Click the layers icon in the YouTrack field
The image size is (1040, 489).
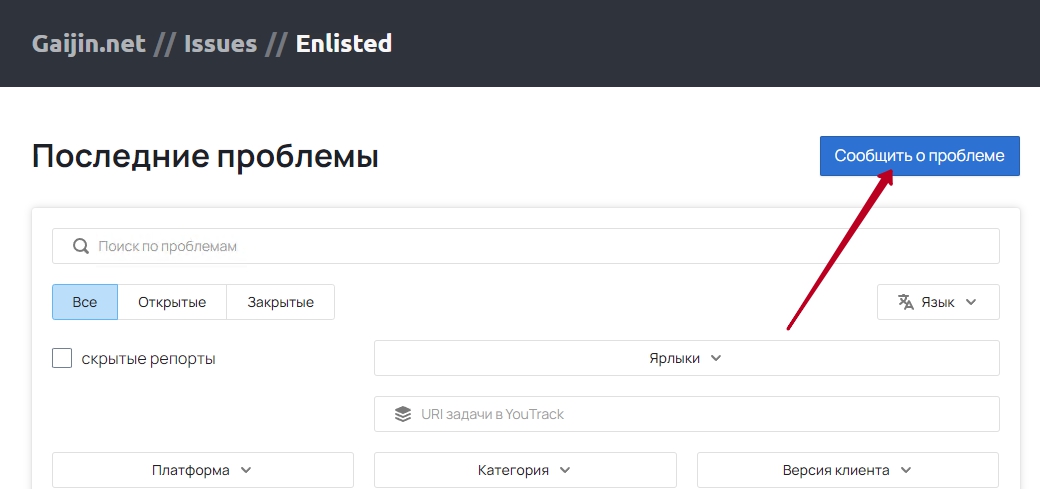point(403,414)
